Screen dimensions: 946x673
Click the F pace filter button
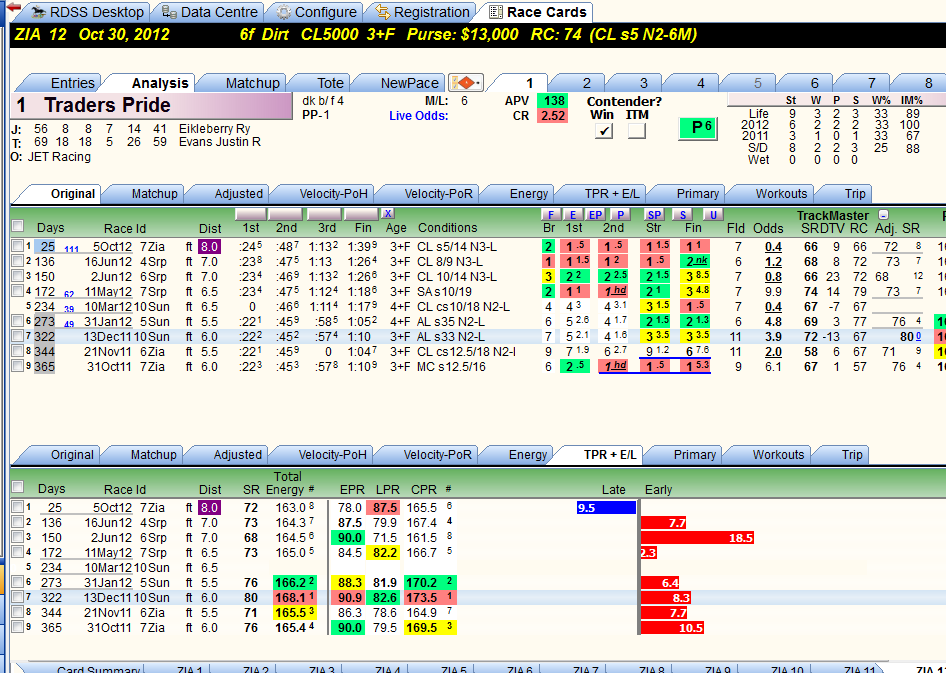click(x=550, y=215)
